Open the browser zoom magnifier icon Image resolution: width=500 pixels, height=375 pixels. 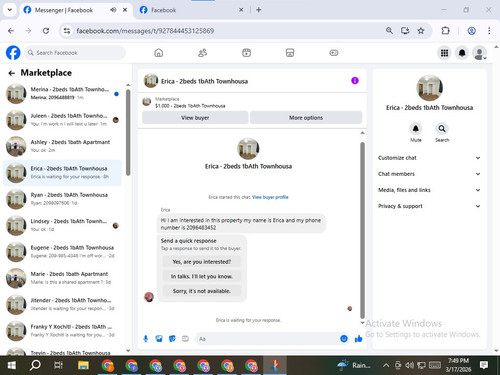[x=389, y=31]
